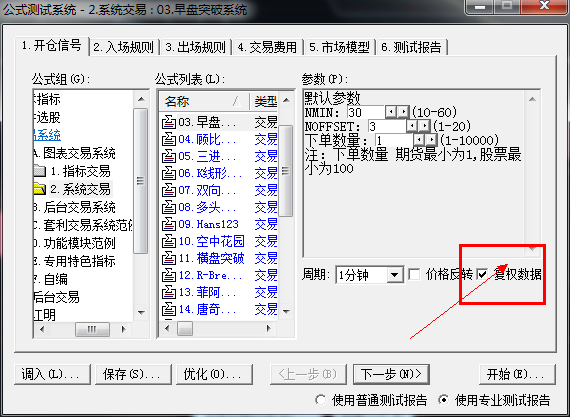
Task: Switch to the 2.入场规则 tab
Action: pos(124,47)
